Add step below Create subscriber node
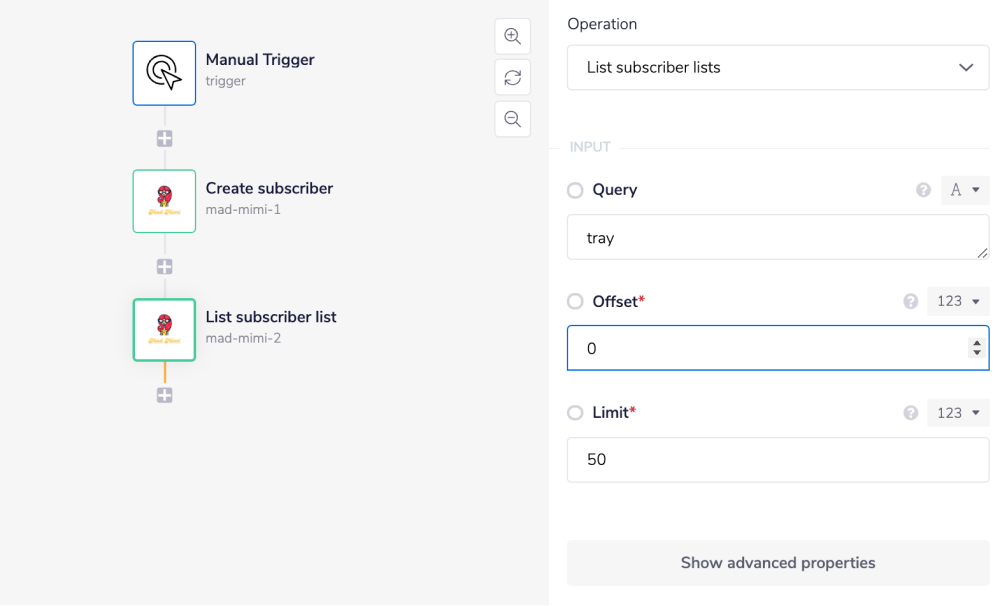 tap(165, 267)
